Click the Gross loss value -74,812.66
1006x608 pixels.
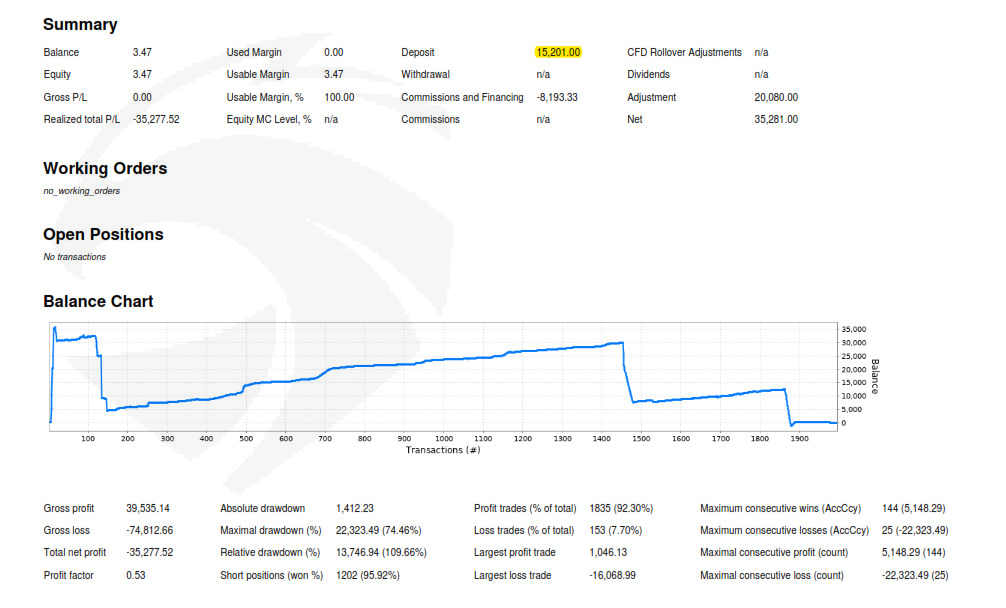149,531
